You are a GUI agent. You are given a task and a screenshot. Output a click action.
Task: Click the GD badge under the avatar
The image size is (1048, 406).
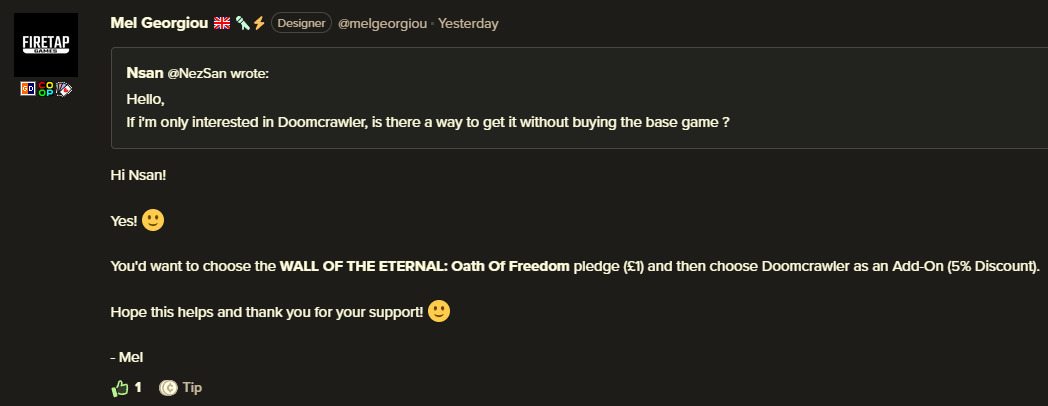tap(28, 89)
